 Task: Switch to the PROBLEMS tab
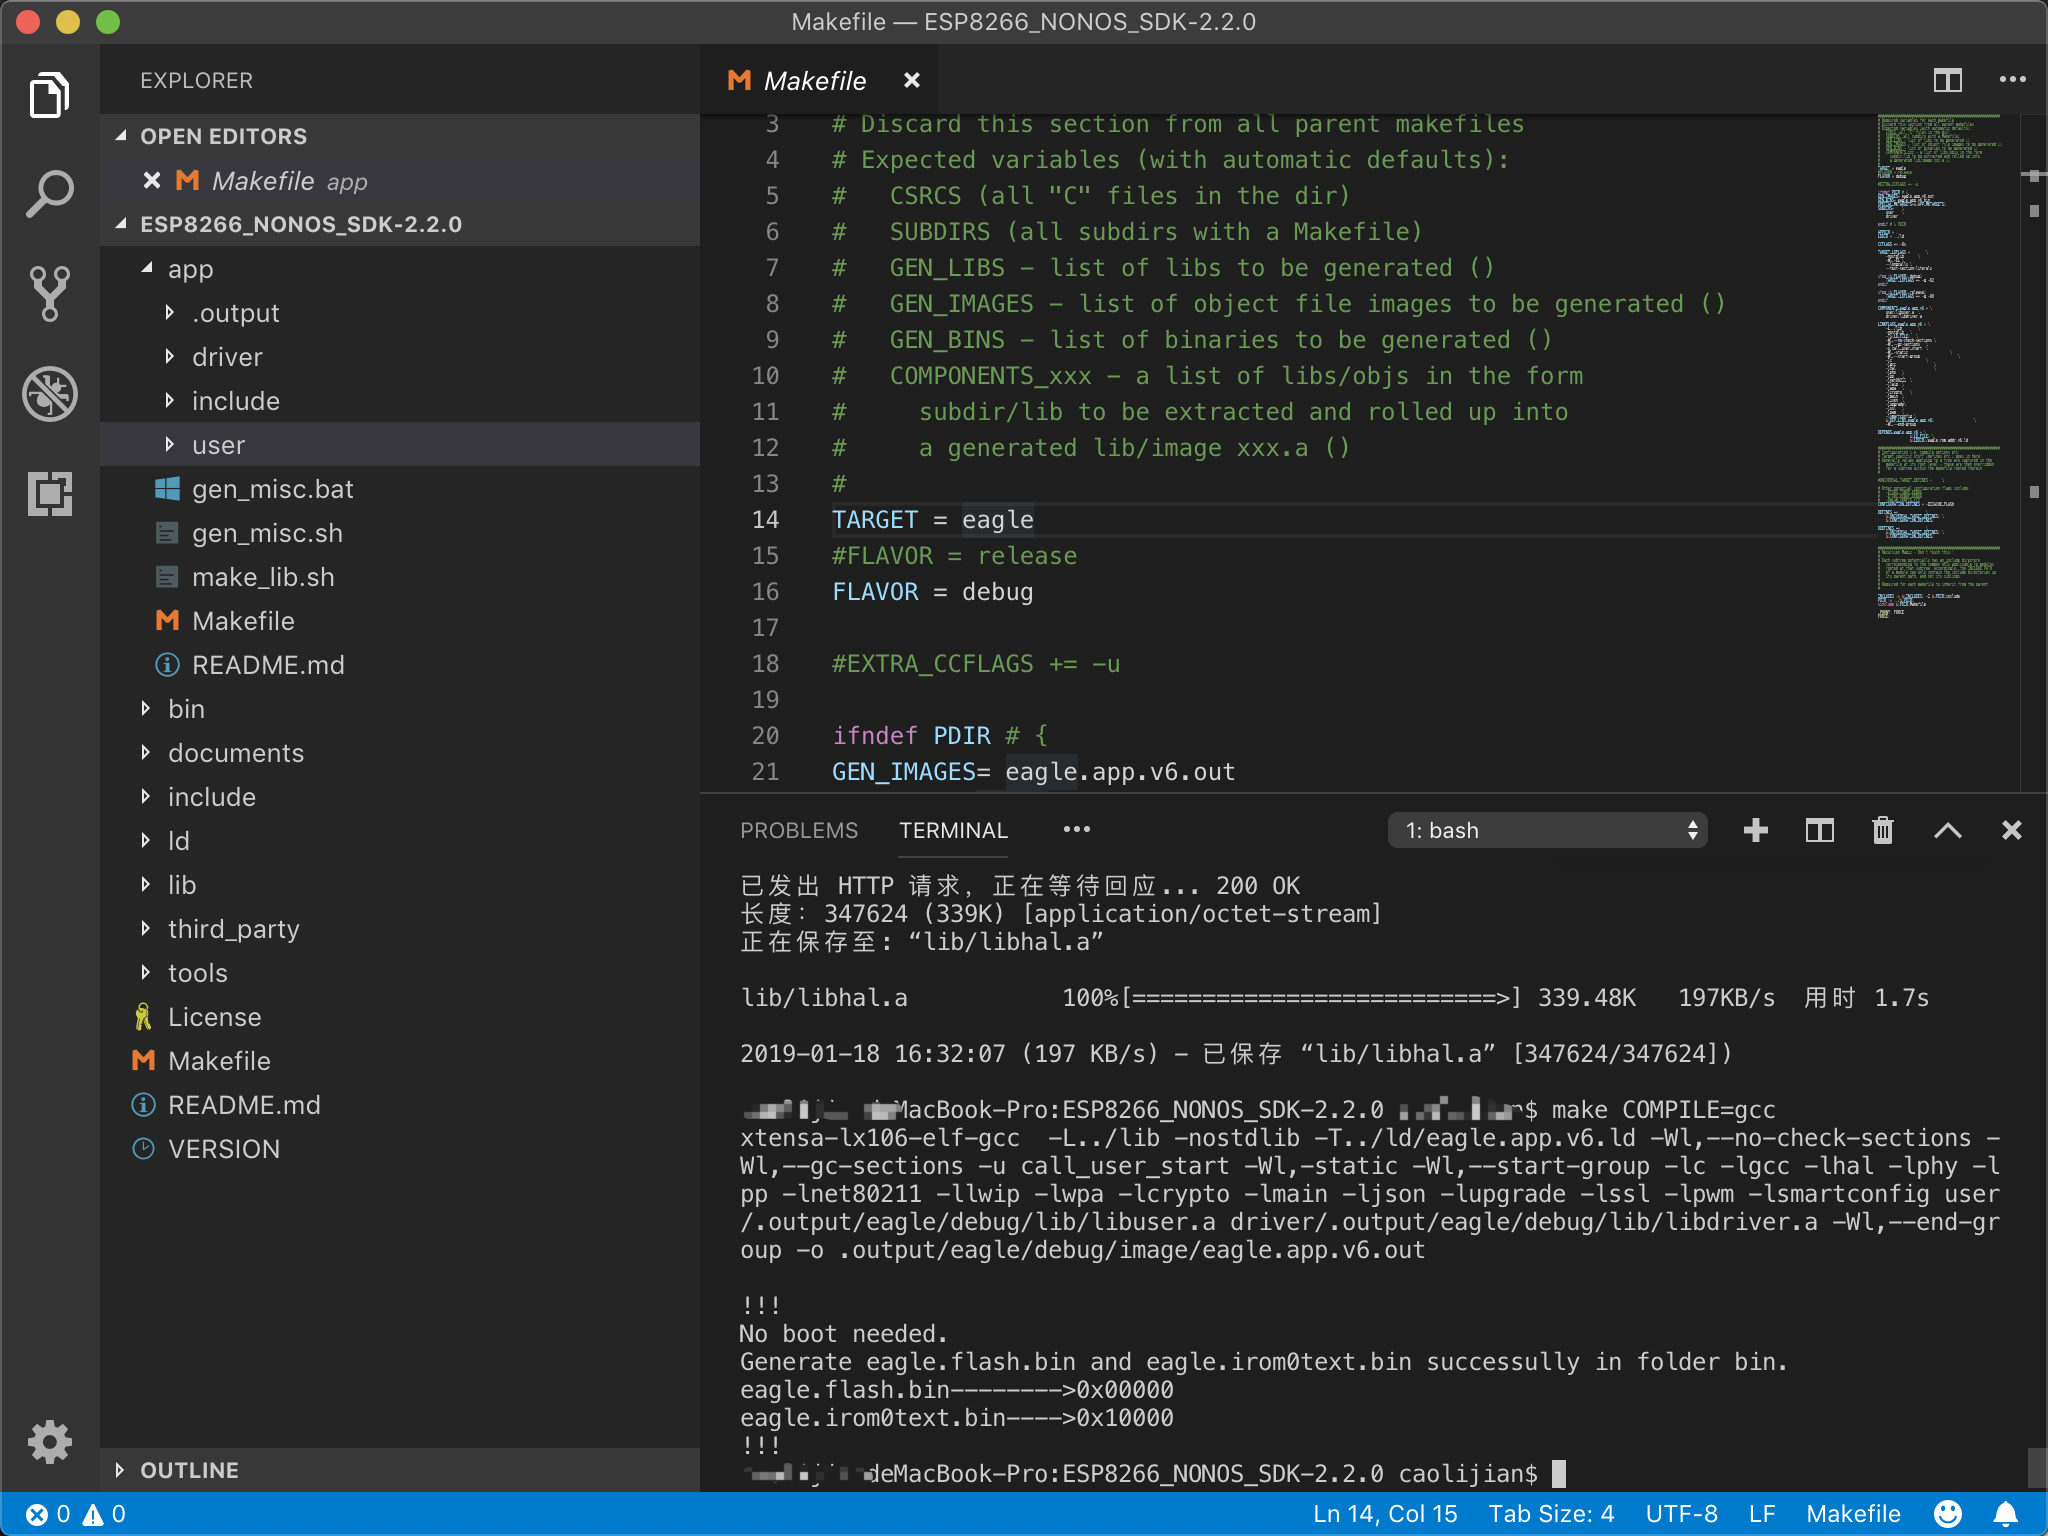(x=798, y=830)
